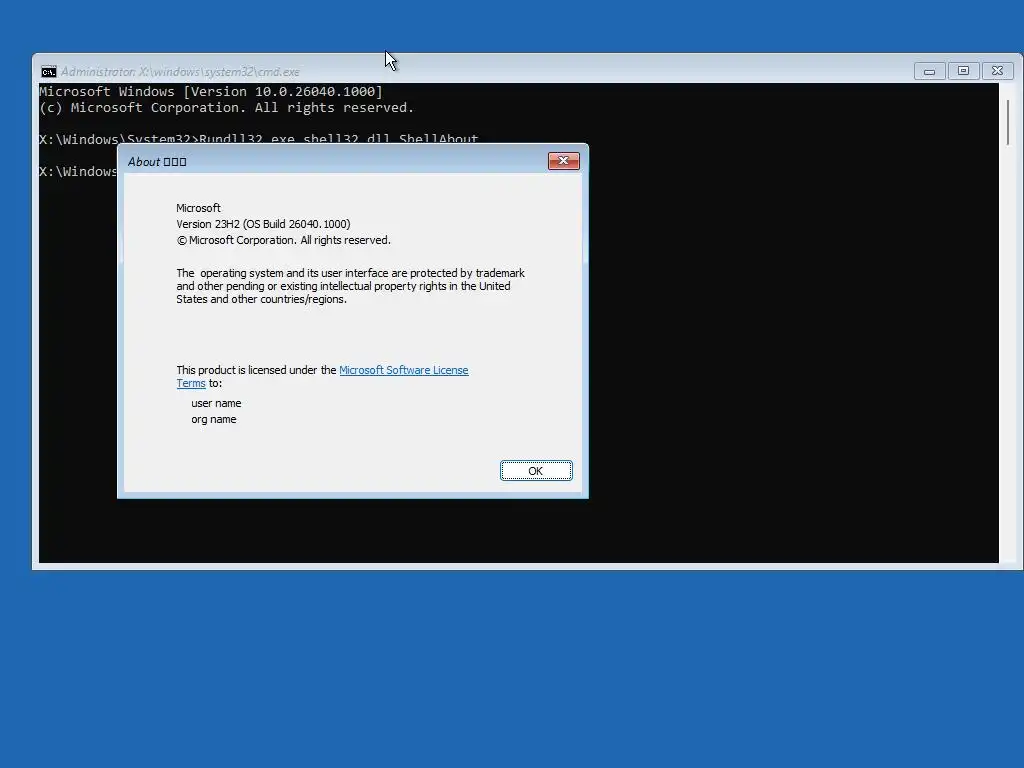Minimize the Administrator cmd.exe window
This screenshot has height=768, width=1024.
929,71
